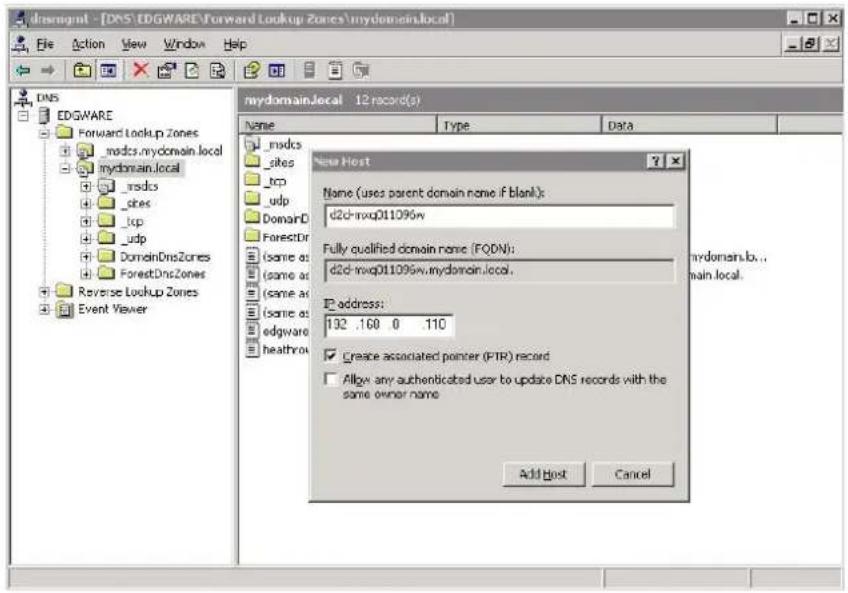Viewport: 848px width, 593px height.
Task: Expand the _msdcs.mydomain.local zone
Action: 65,151
